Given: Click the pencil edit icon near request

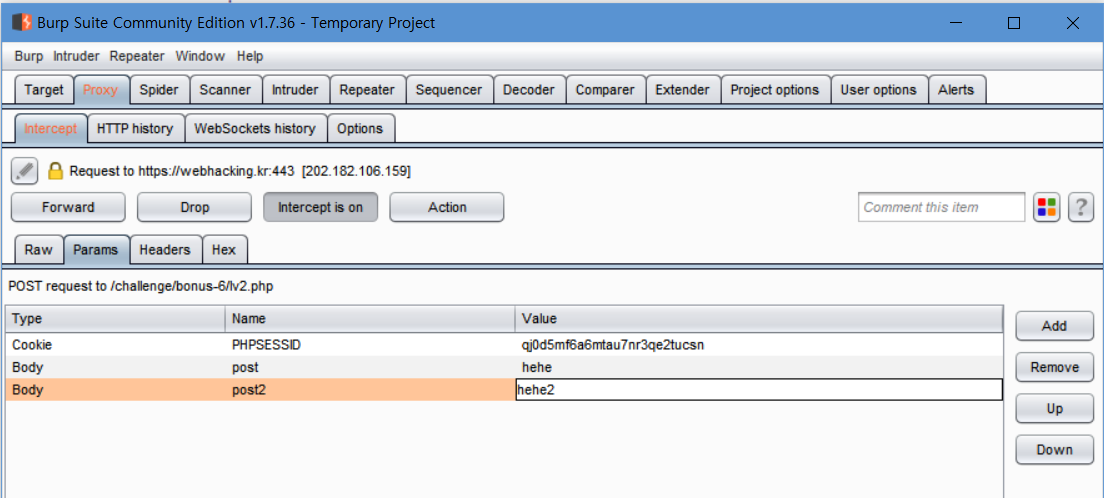Looking at the screenshot, I should click(25, 170).
